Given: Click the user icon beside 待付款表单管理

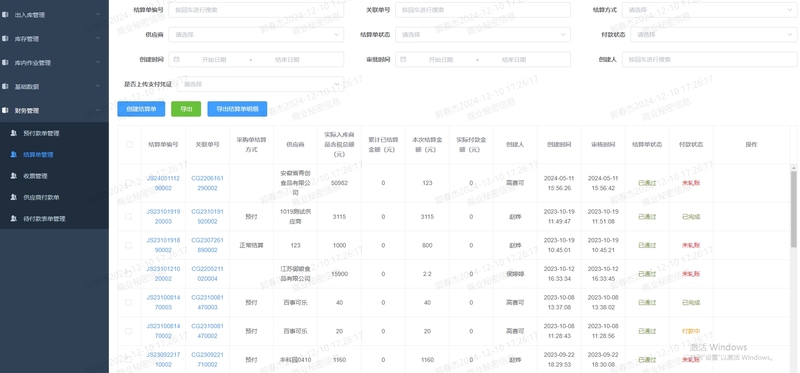Looking at the screenshot, I should (x=13, y=218).
